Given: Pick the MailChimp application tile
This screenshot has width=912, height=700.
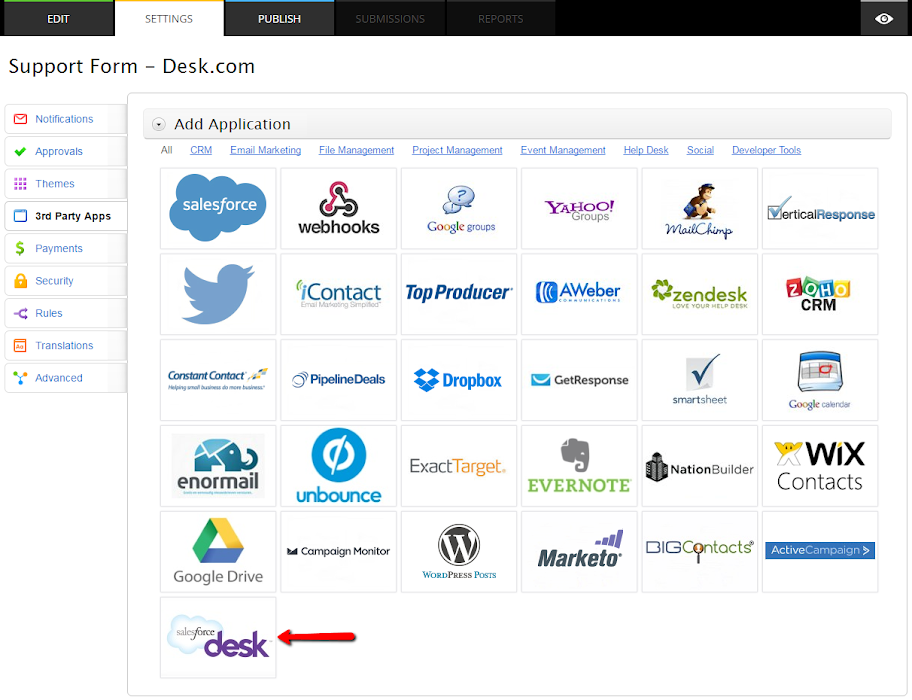Looking at the screenshot, I should pyautogui.click(x=700, y=208).
